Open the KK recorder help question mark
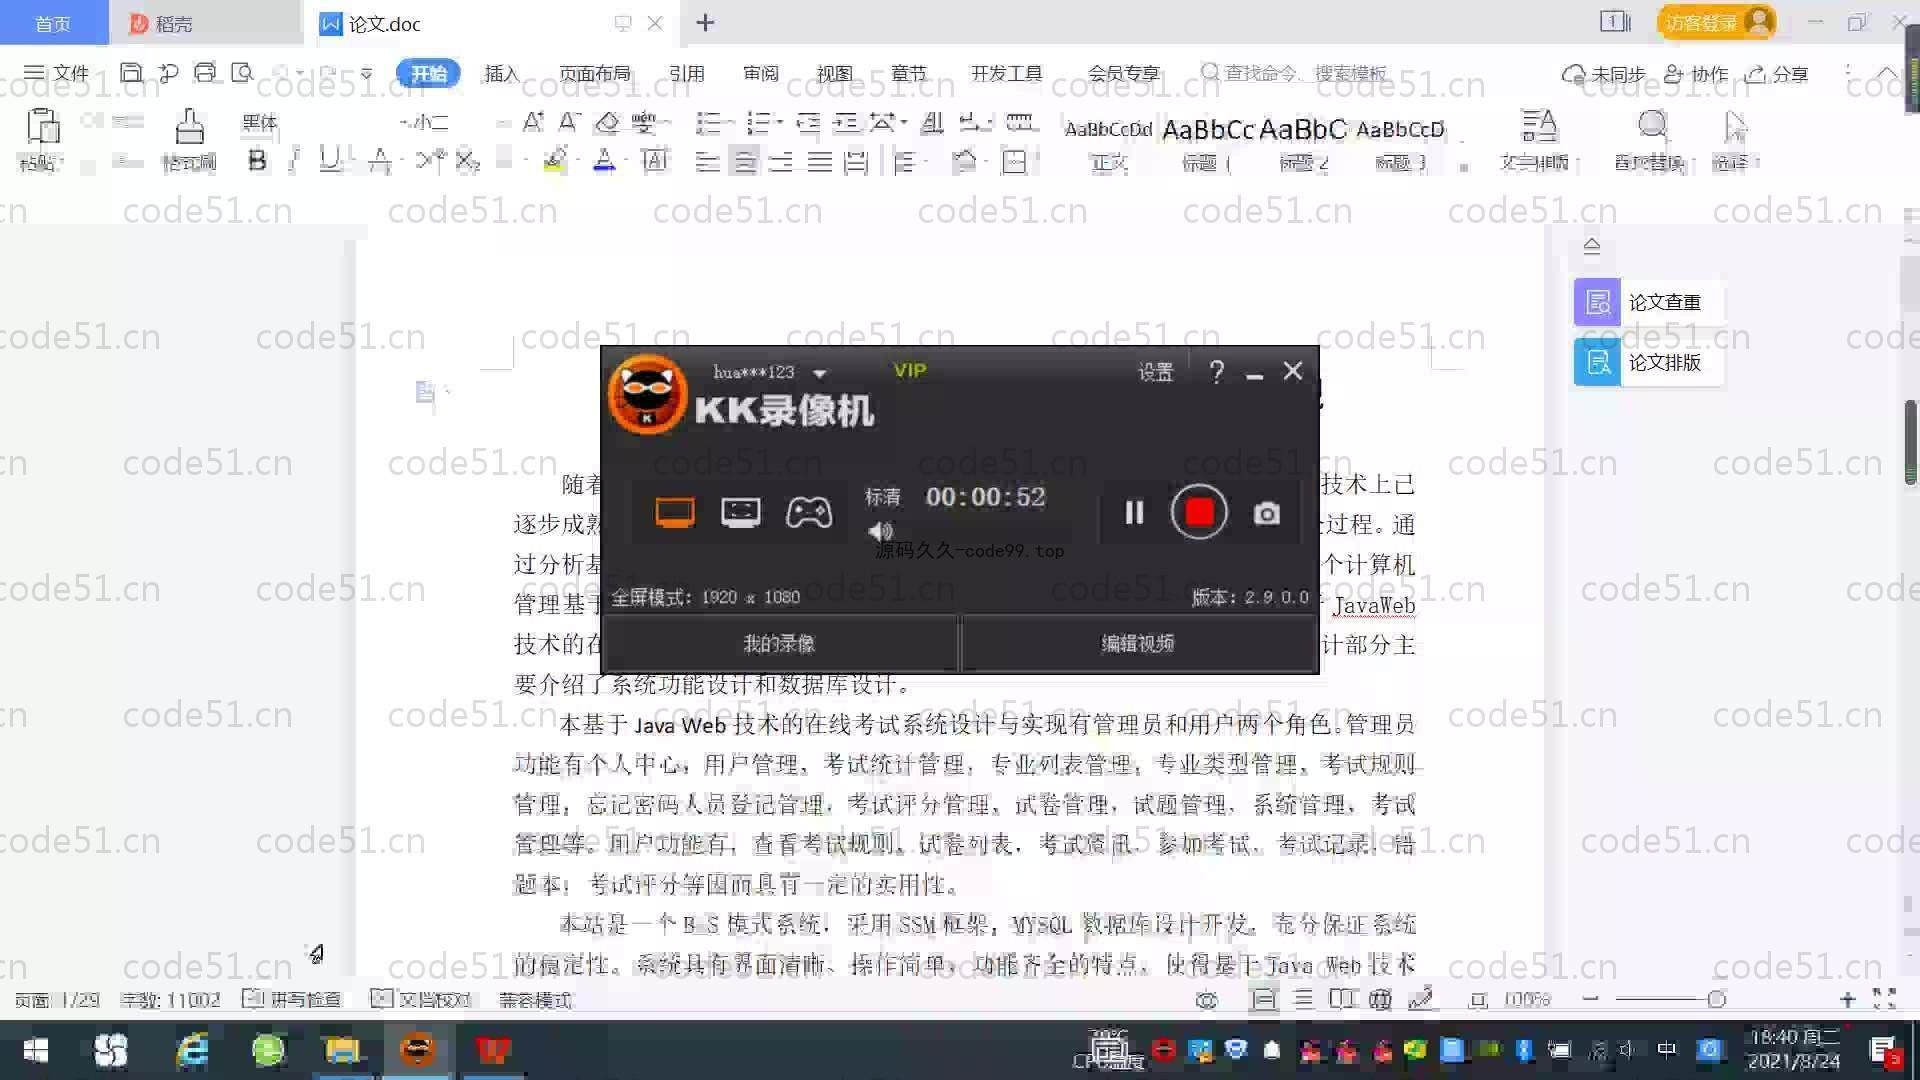The image size is (1920, 1080). coord(1216,372)
